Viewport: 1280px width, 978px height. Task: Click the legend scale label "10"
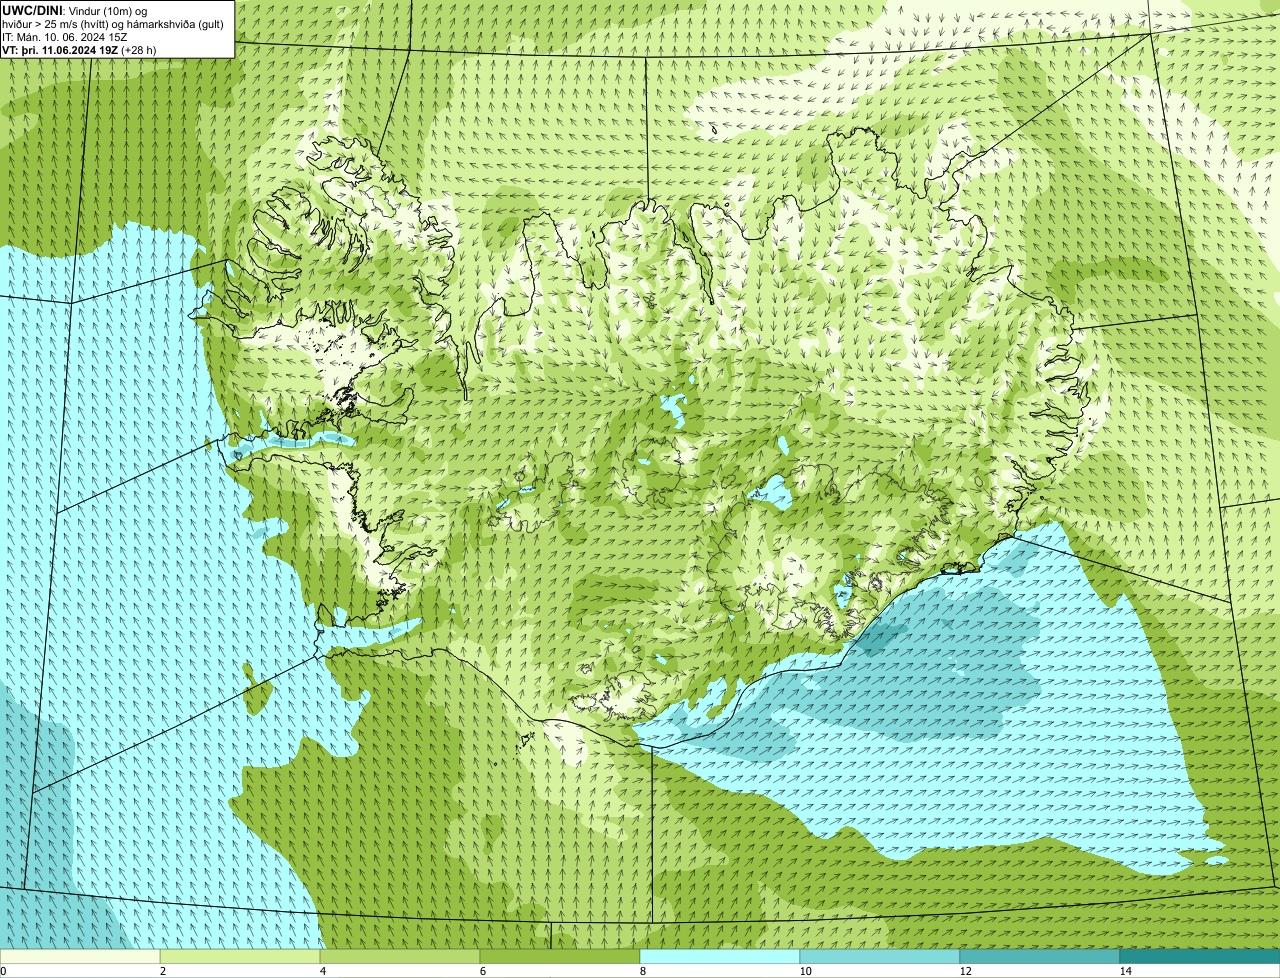pyautogui.click(x=804, y=971)
